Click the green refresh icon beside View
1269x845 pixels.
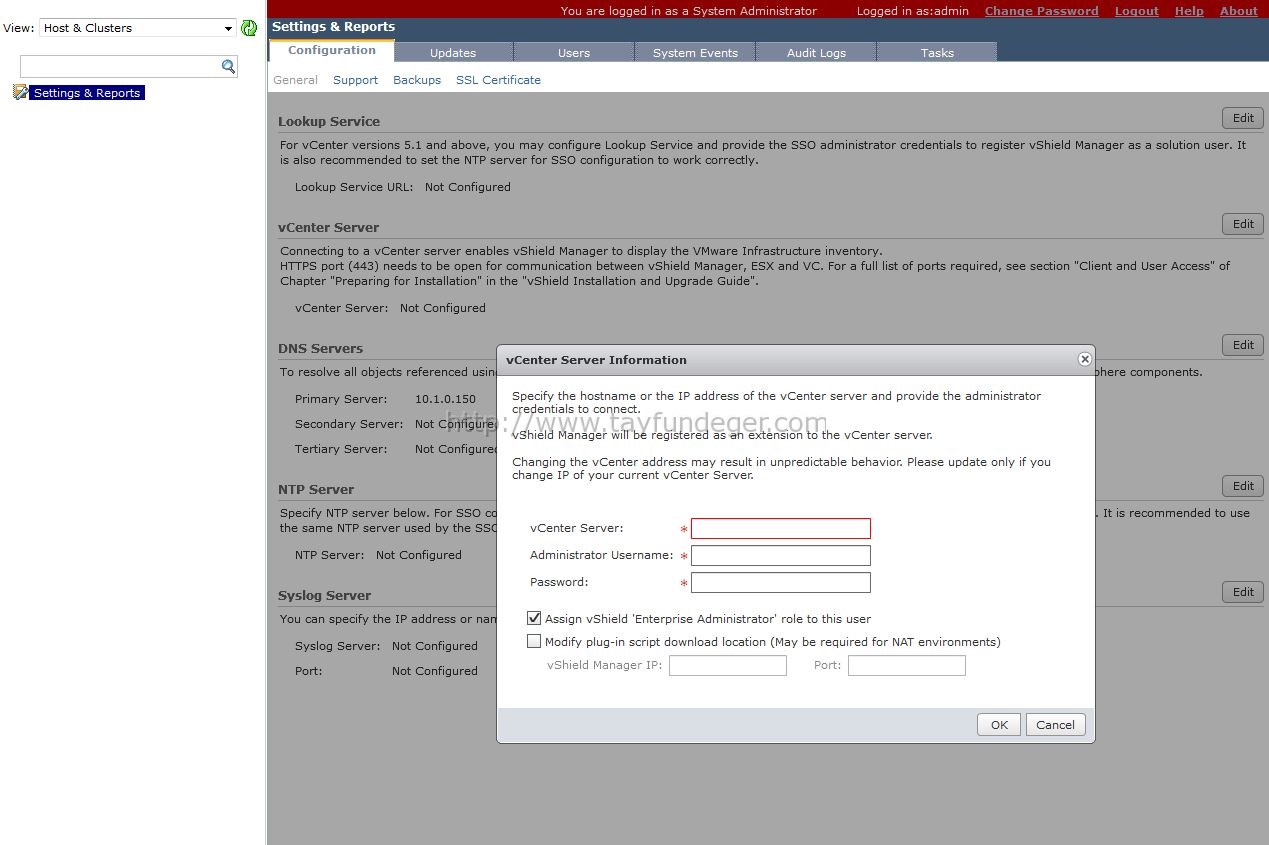pos(249,28)
